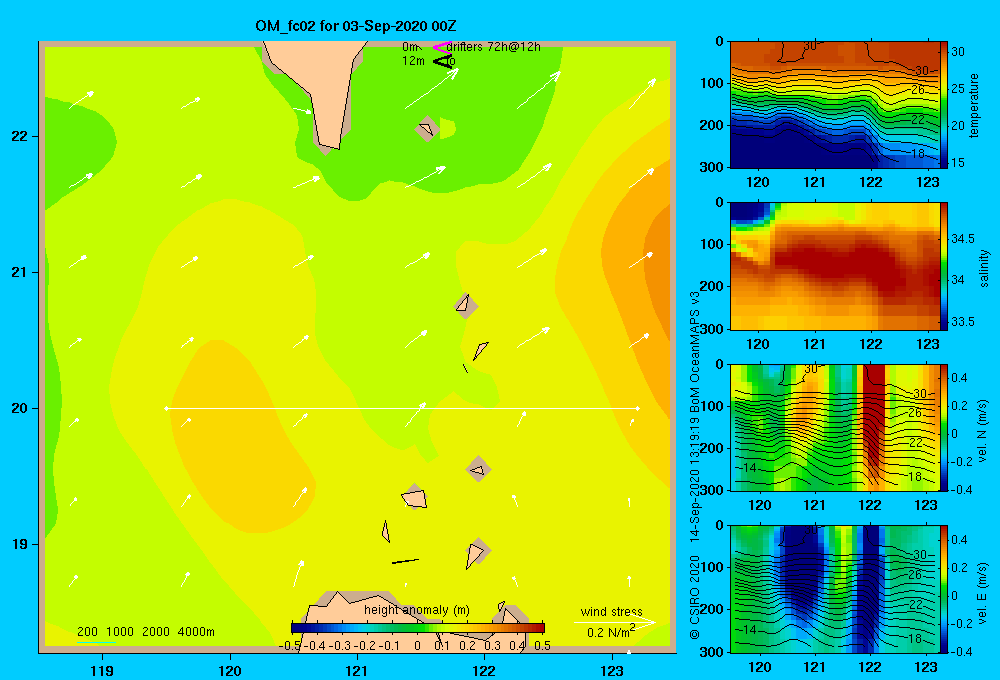The width and height of the screenshot is (1000, 680).
Task: Click latitude label 21 on main map axis
Action: click(20, 272)
